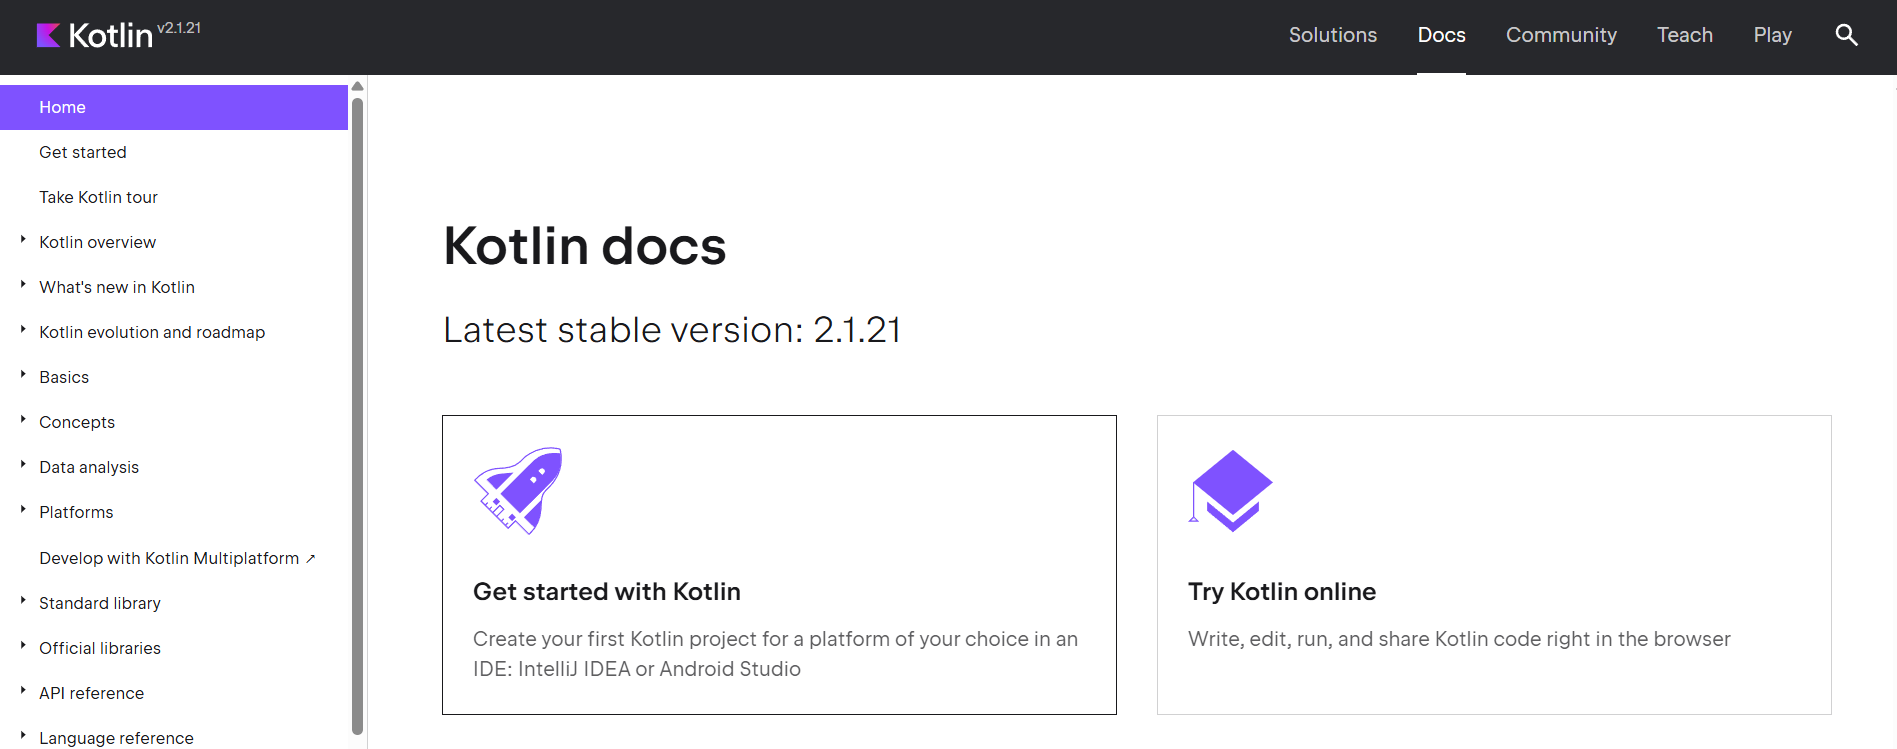Expand Kotlin evolution and roadmap section
The width and height of the screenshot is (1897, 749).
pos(23,329)
